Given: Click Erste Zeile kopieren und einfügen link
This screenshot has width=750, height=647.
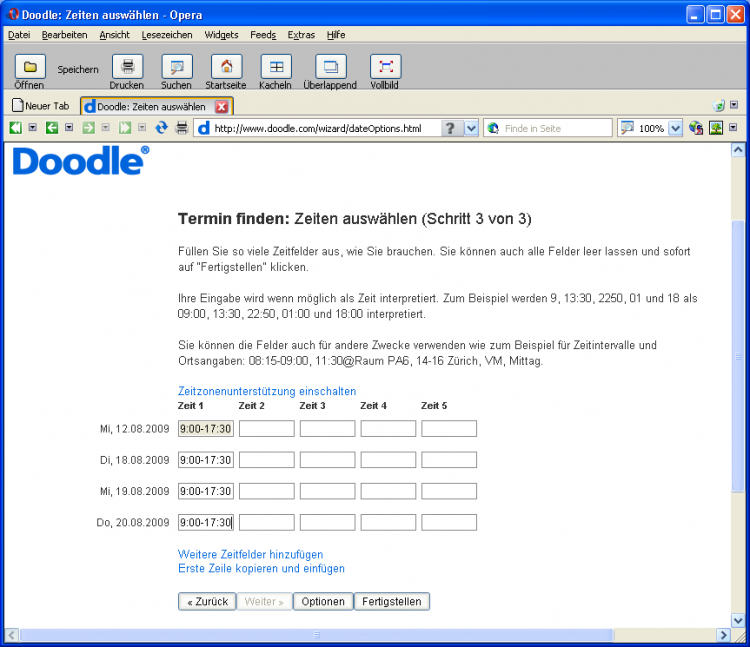Looking at the screenshot, I should (261, 569).
